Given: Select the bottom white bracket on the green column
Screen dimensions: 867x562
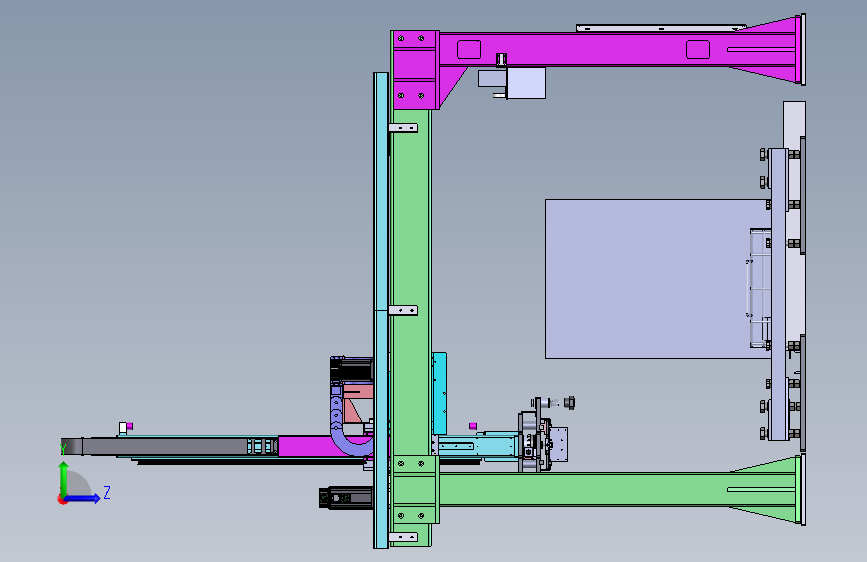Looking at the screenshot, I should [403, 537].
